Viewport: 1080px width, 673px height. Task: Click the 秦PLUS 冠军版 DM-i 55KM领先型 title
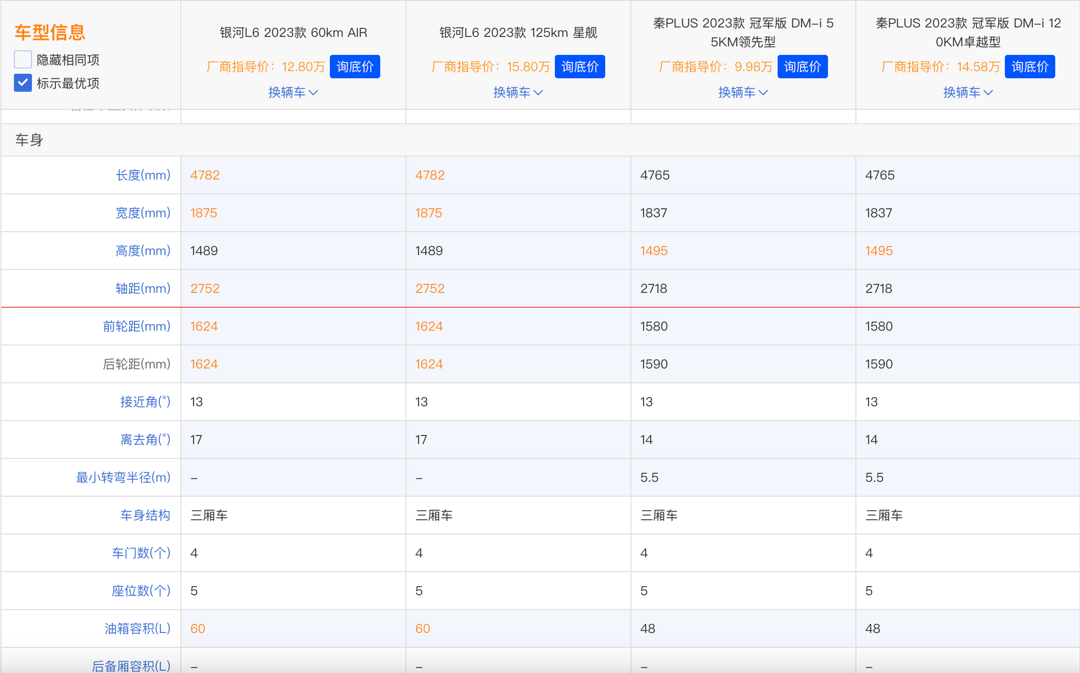pos(743,32)
